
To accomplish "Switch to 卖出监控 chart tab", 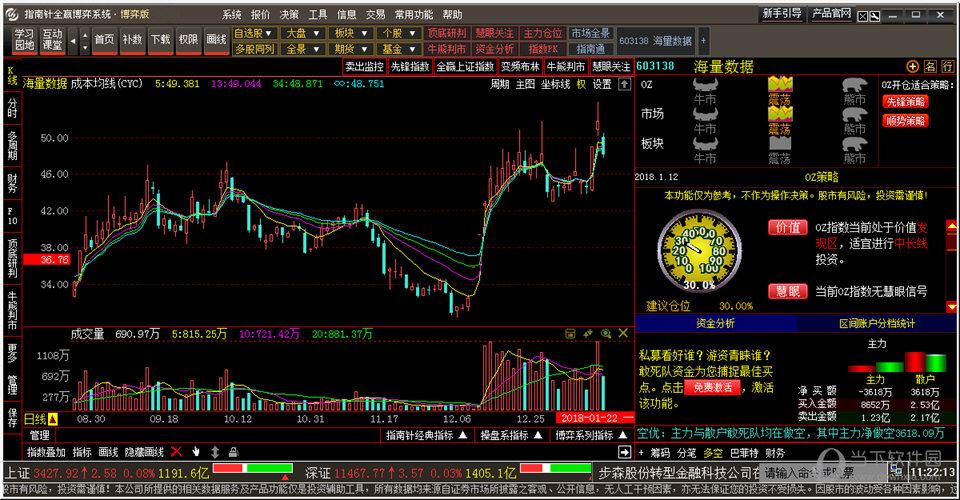I will tap(364, 67).
